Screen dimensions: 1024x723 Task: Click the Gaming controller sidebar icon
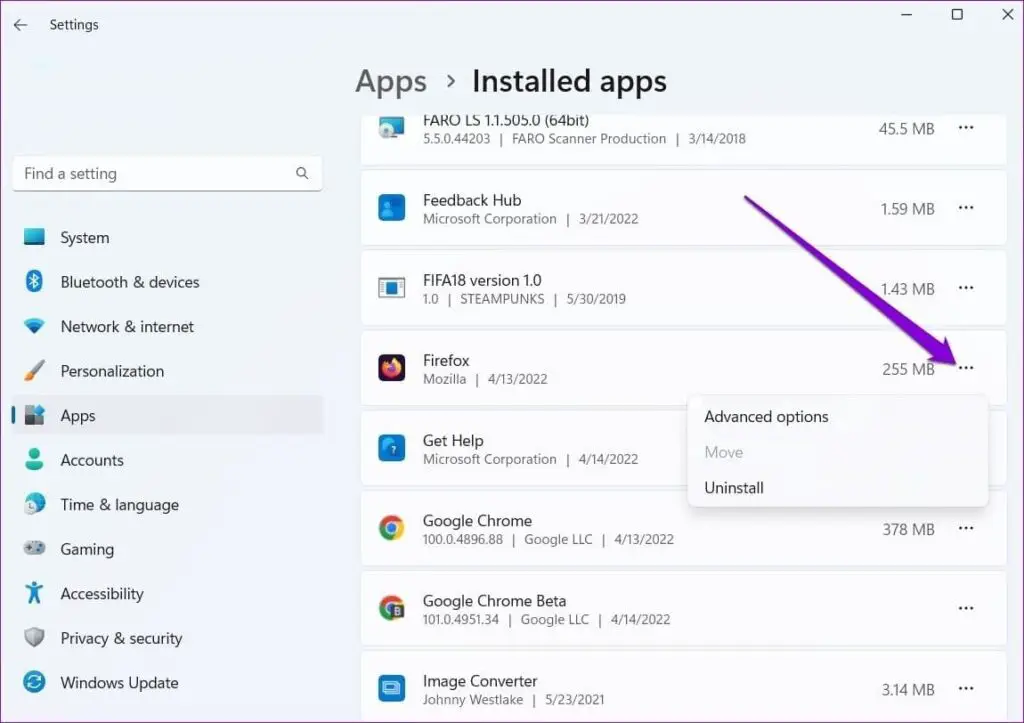(35, 549)
